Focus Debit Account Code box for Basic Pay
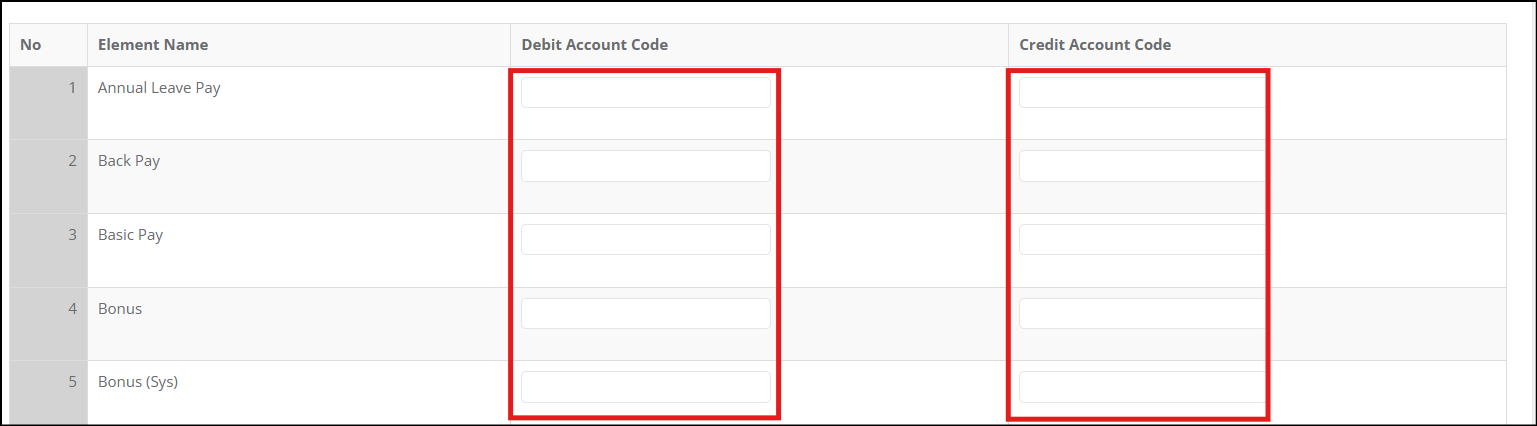 point(646,240)
